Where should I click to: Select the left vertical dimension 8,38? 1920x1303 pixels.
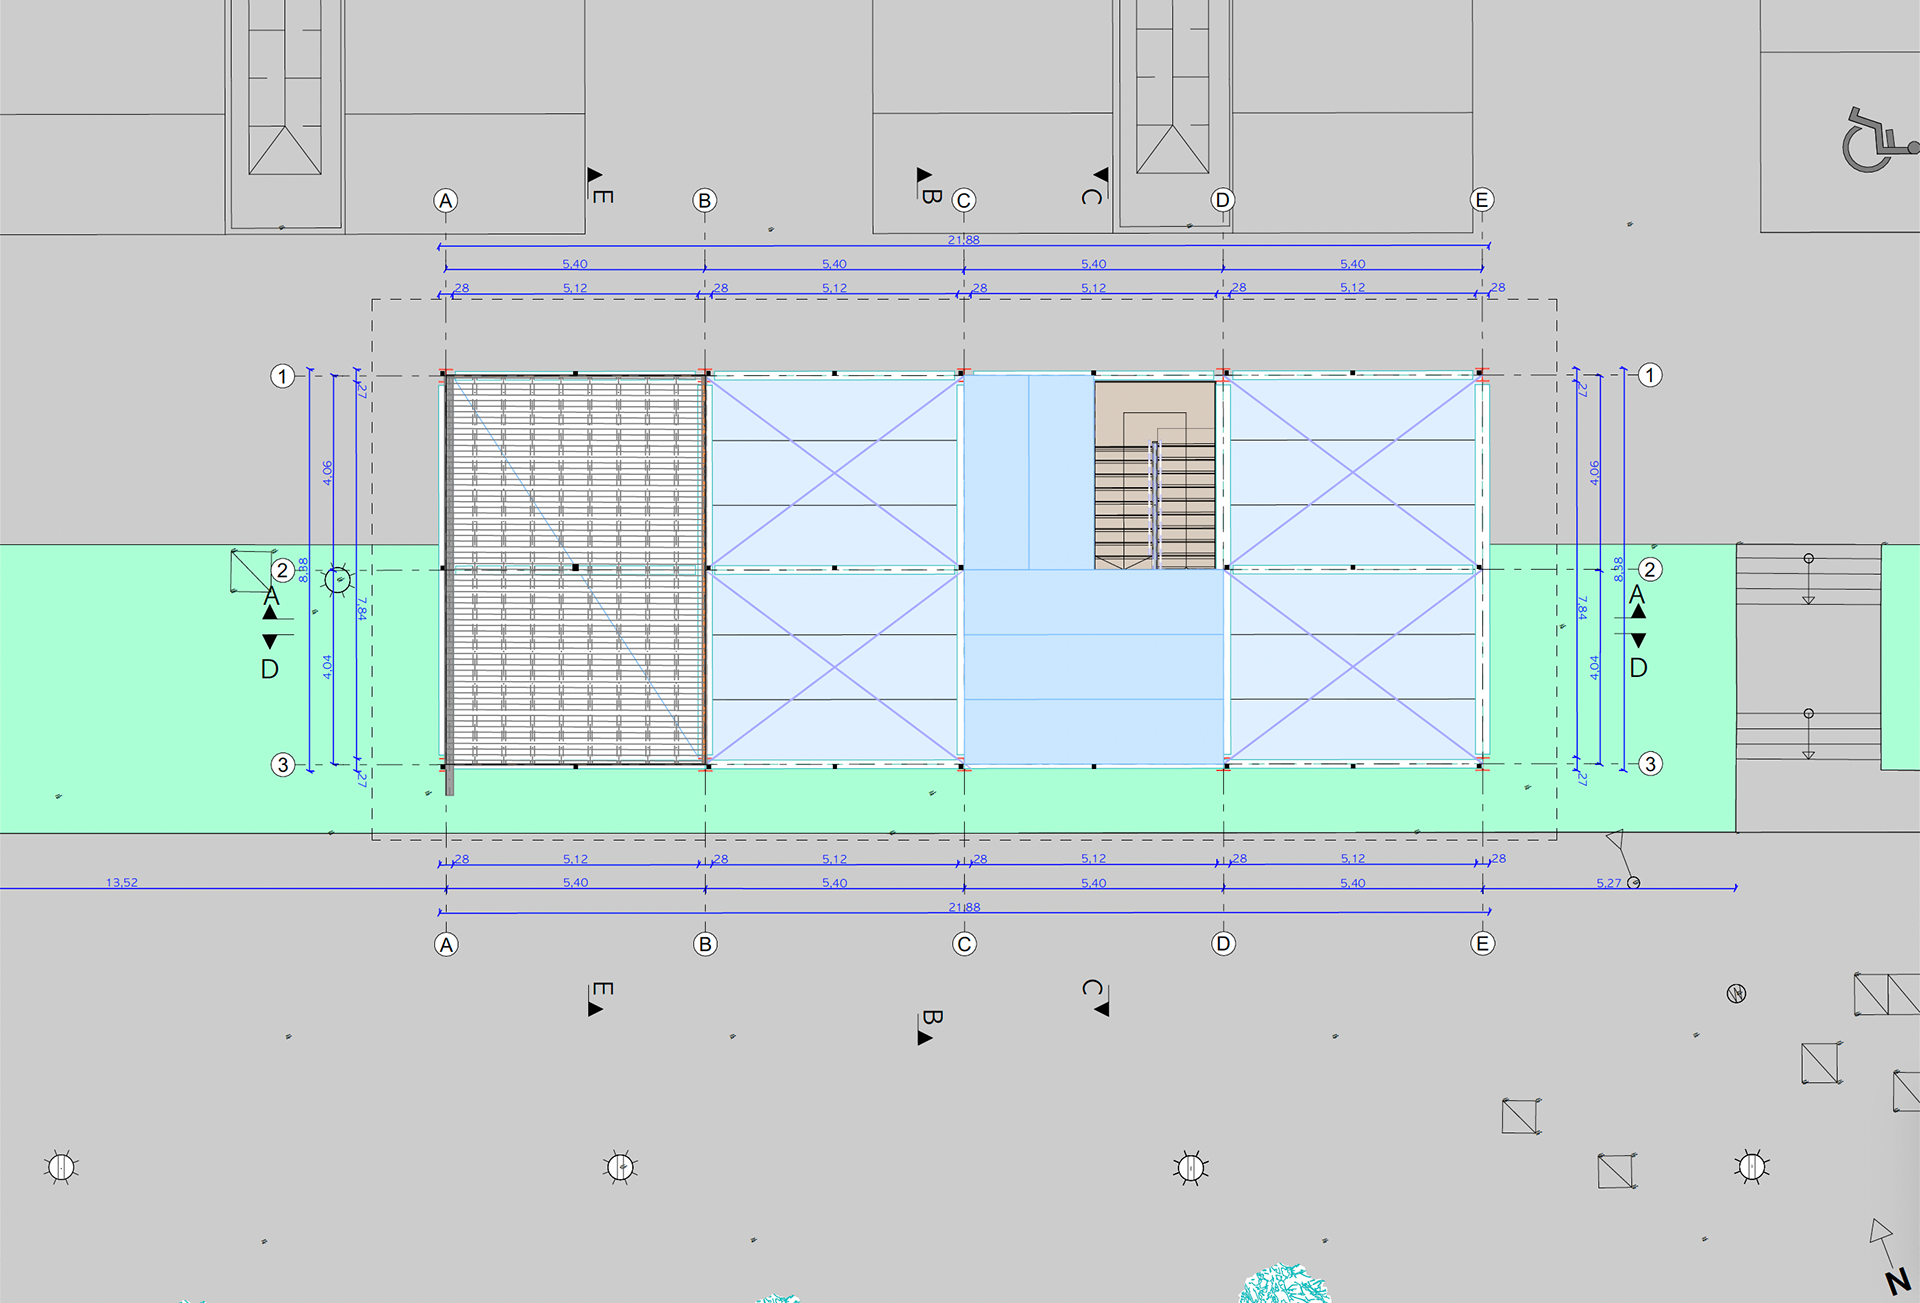pyautogui.click(x=304, y=570)
